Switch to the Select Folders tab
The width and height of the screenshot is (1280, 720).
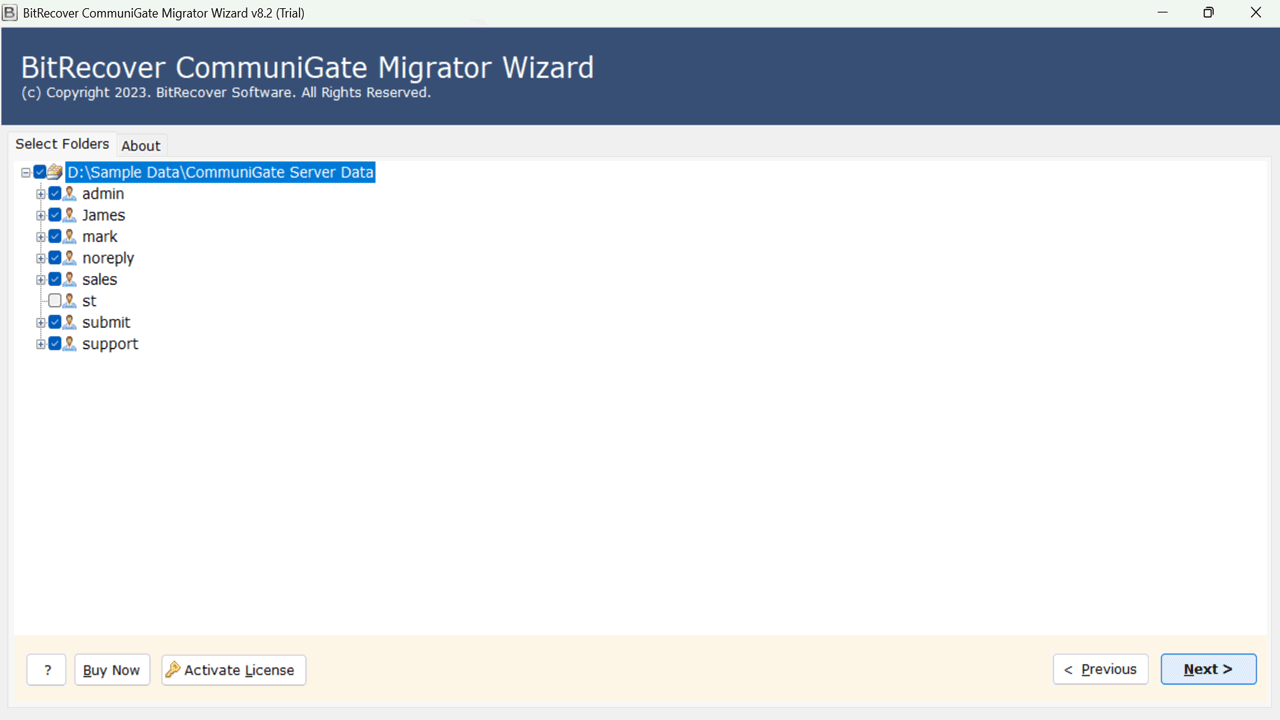click(x=62, y=144)
